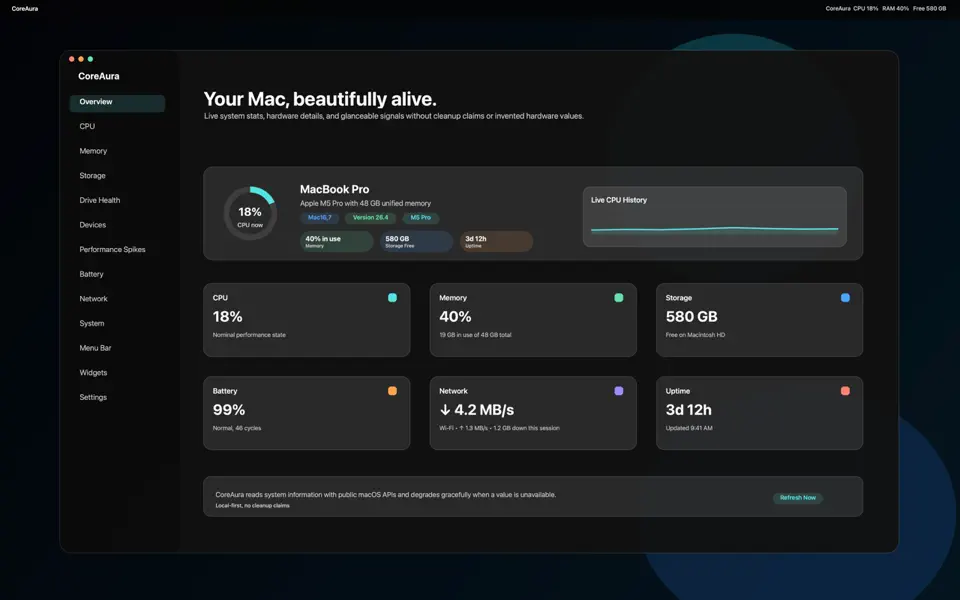
Task: Open Drive Health section
Action: [x=100, y=200]
